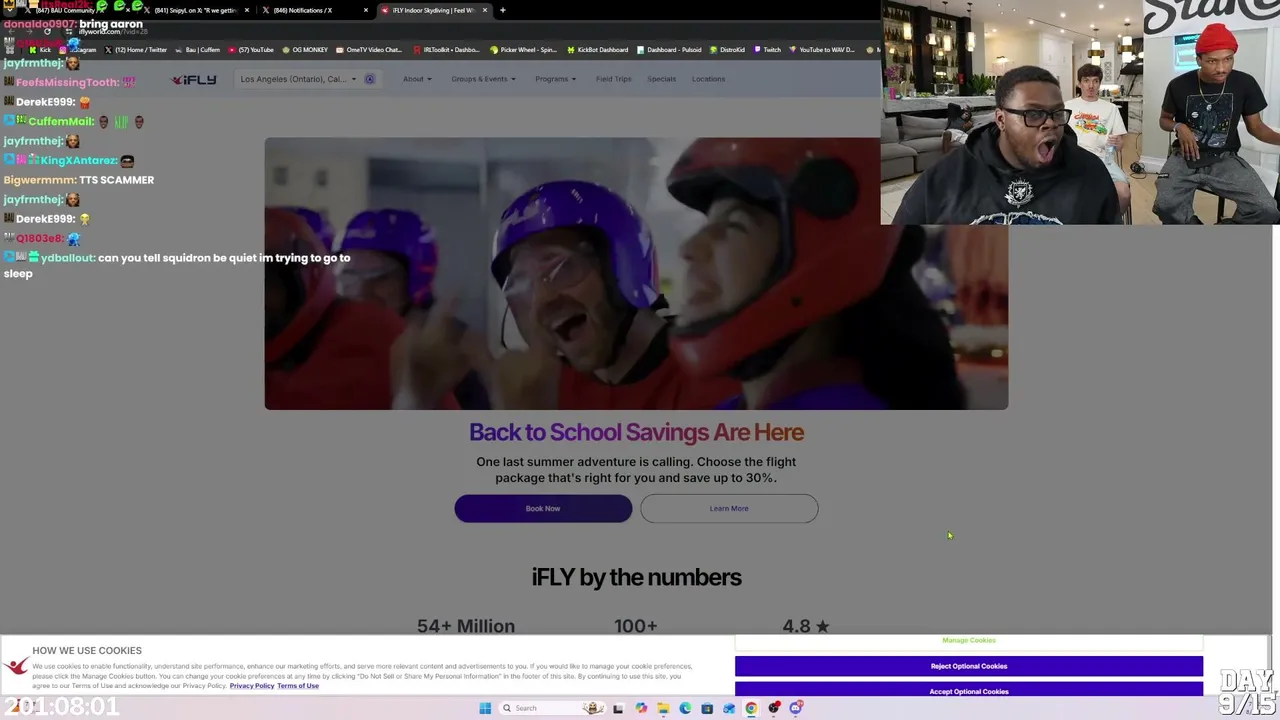Open the Home / Twitter bookmark
The height and width of the screenshot is (720, 1280).
[x=136, y=50]
